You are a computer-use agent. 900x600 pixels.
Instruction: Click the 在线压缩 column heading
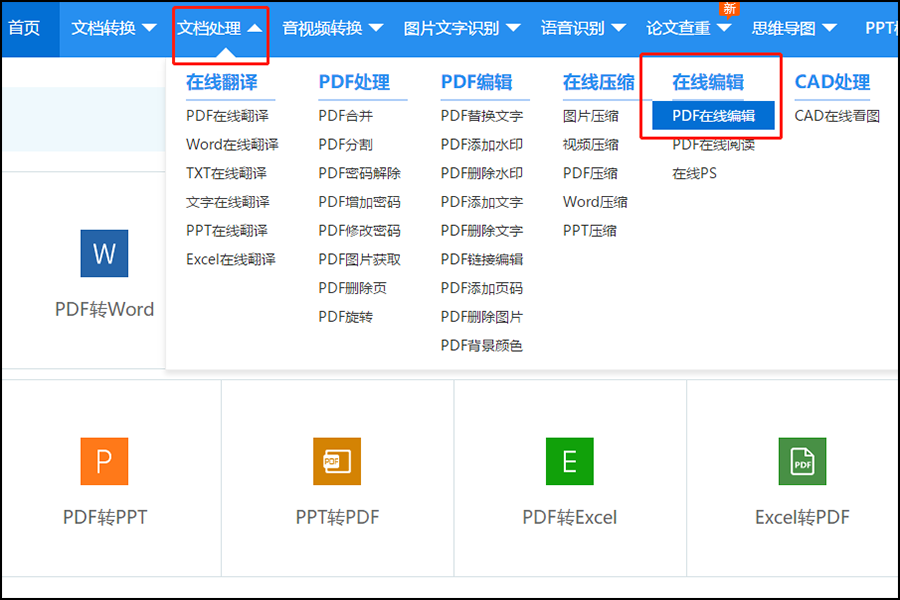[599, 82]
